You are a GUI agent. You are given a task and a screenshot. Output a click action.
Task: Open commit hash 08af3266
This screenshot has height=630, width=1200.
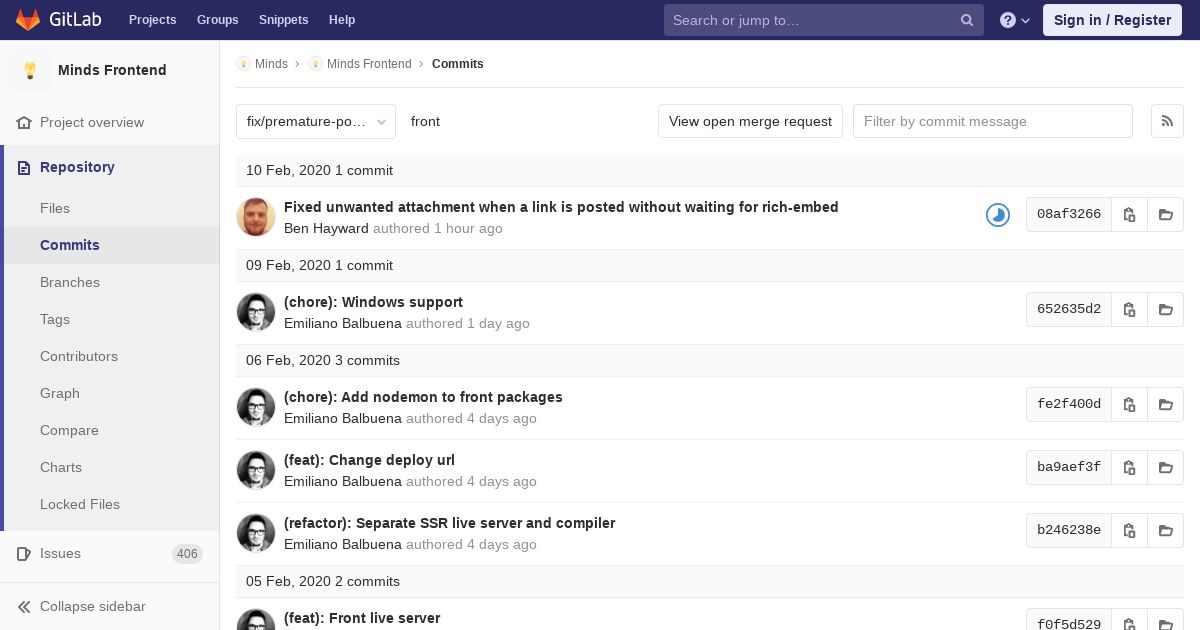pyautogui.click(x=1069, y=214)
